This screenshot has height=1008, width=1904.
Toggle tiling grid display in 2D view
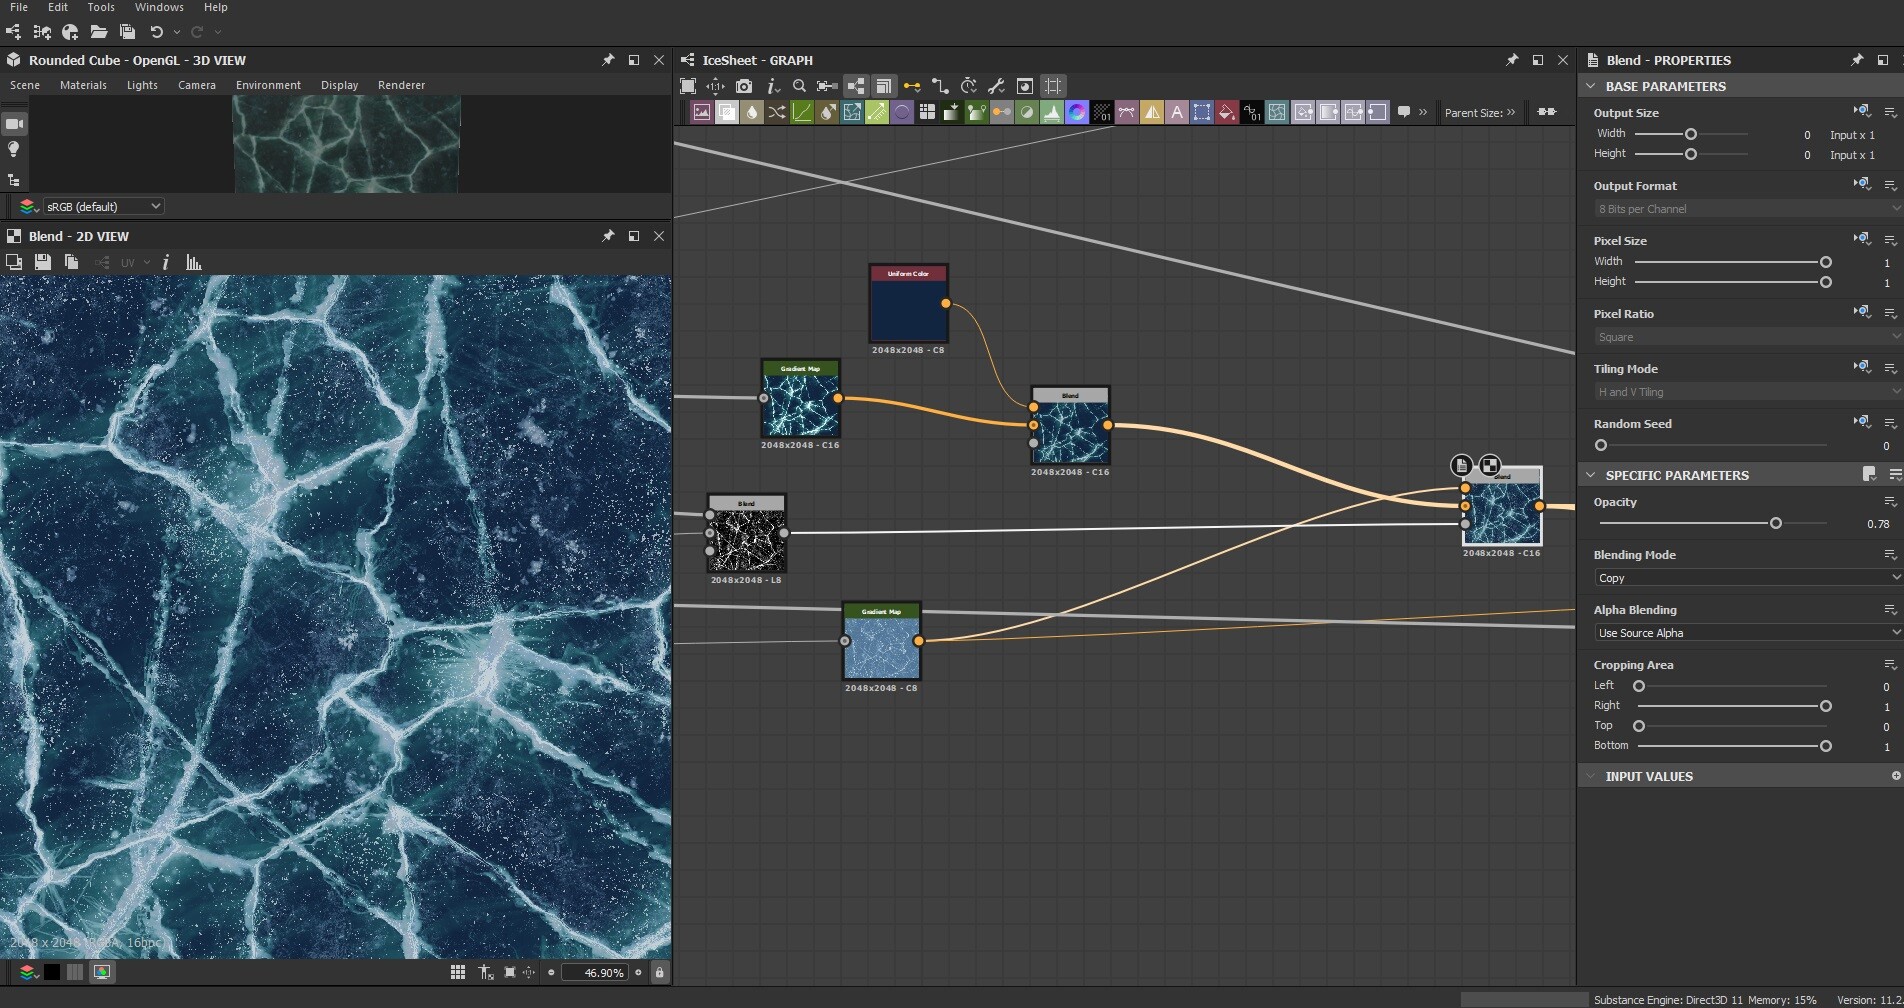[x=458, y=972]
